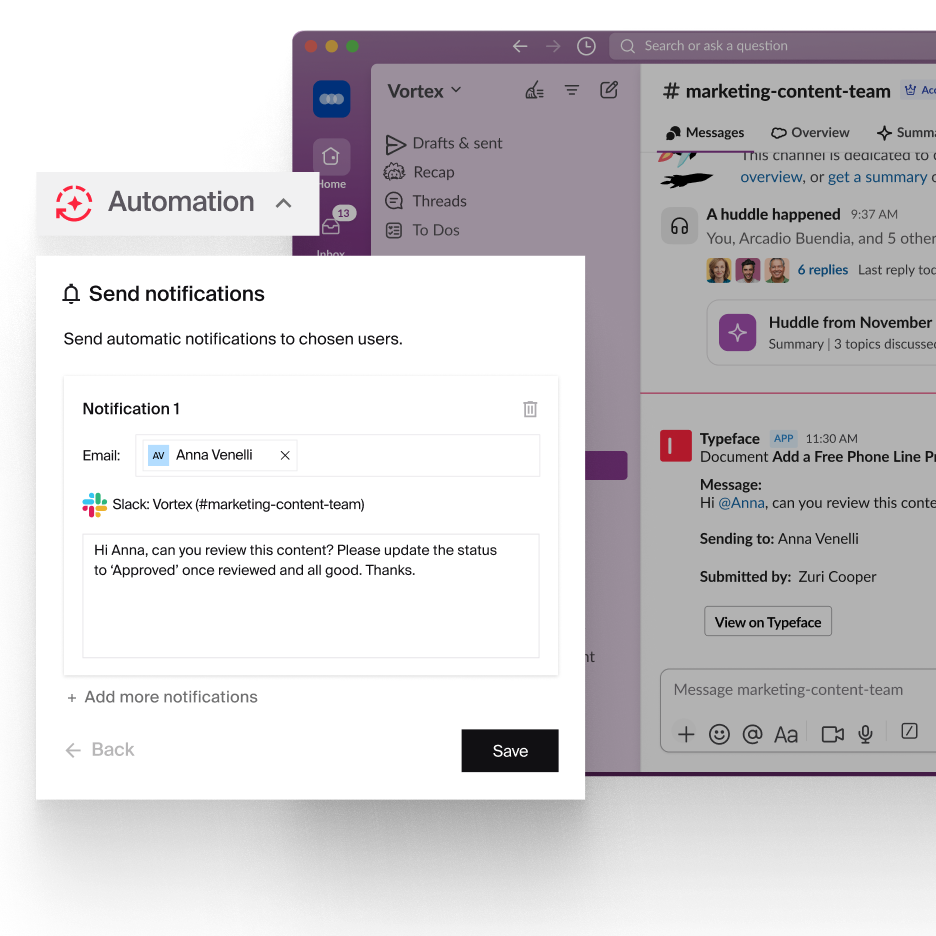This screenshot has width=936, height=936.
Task: Delete Notification 1 with trash icon
Action: coord(530,409)
